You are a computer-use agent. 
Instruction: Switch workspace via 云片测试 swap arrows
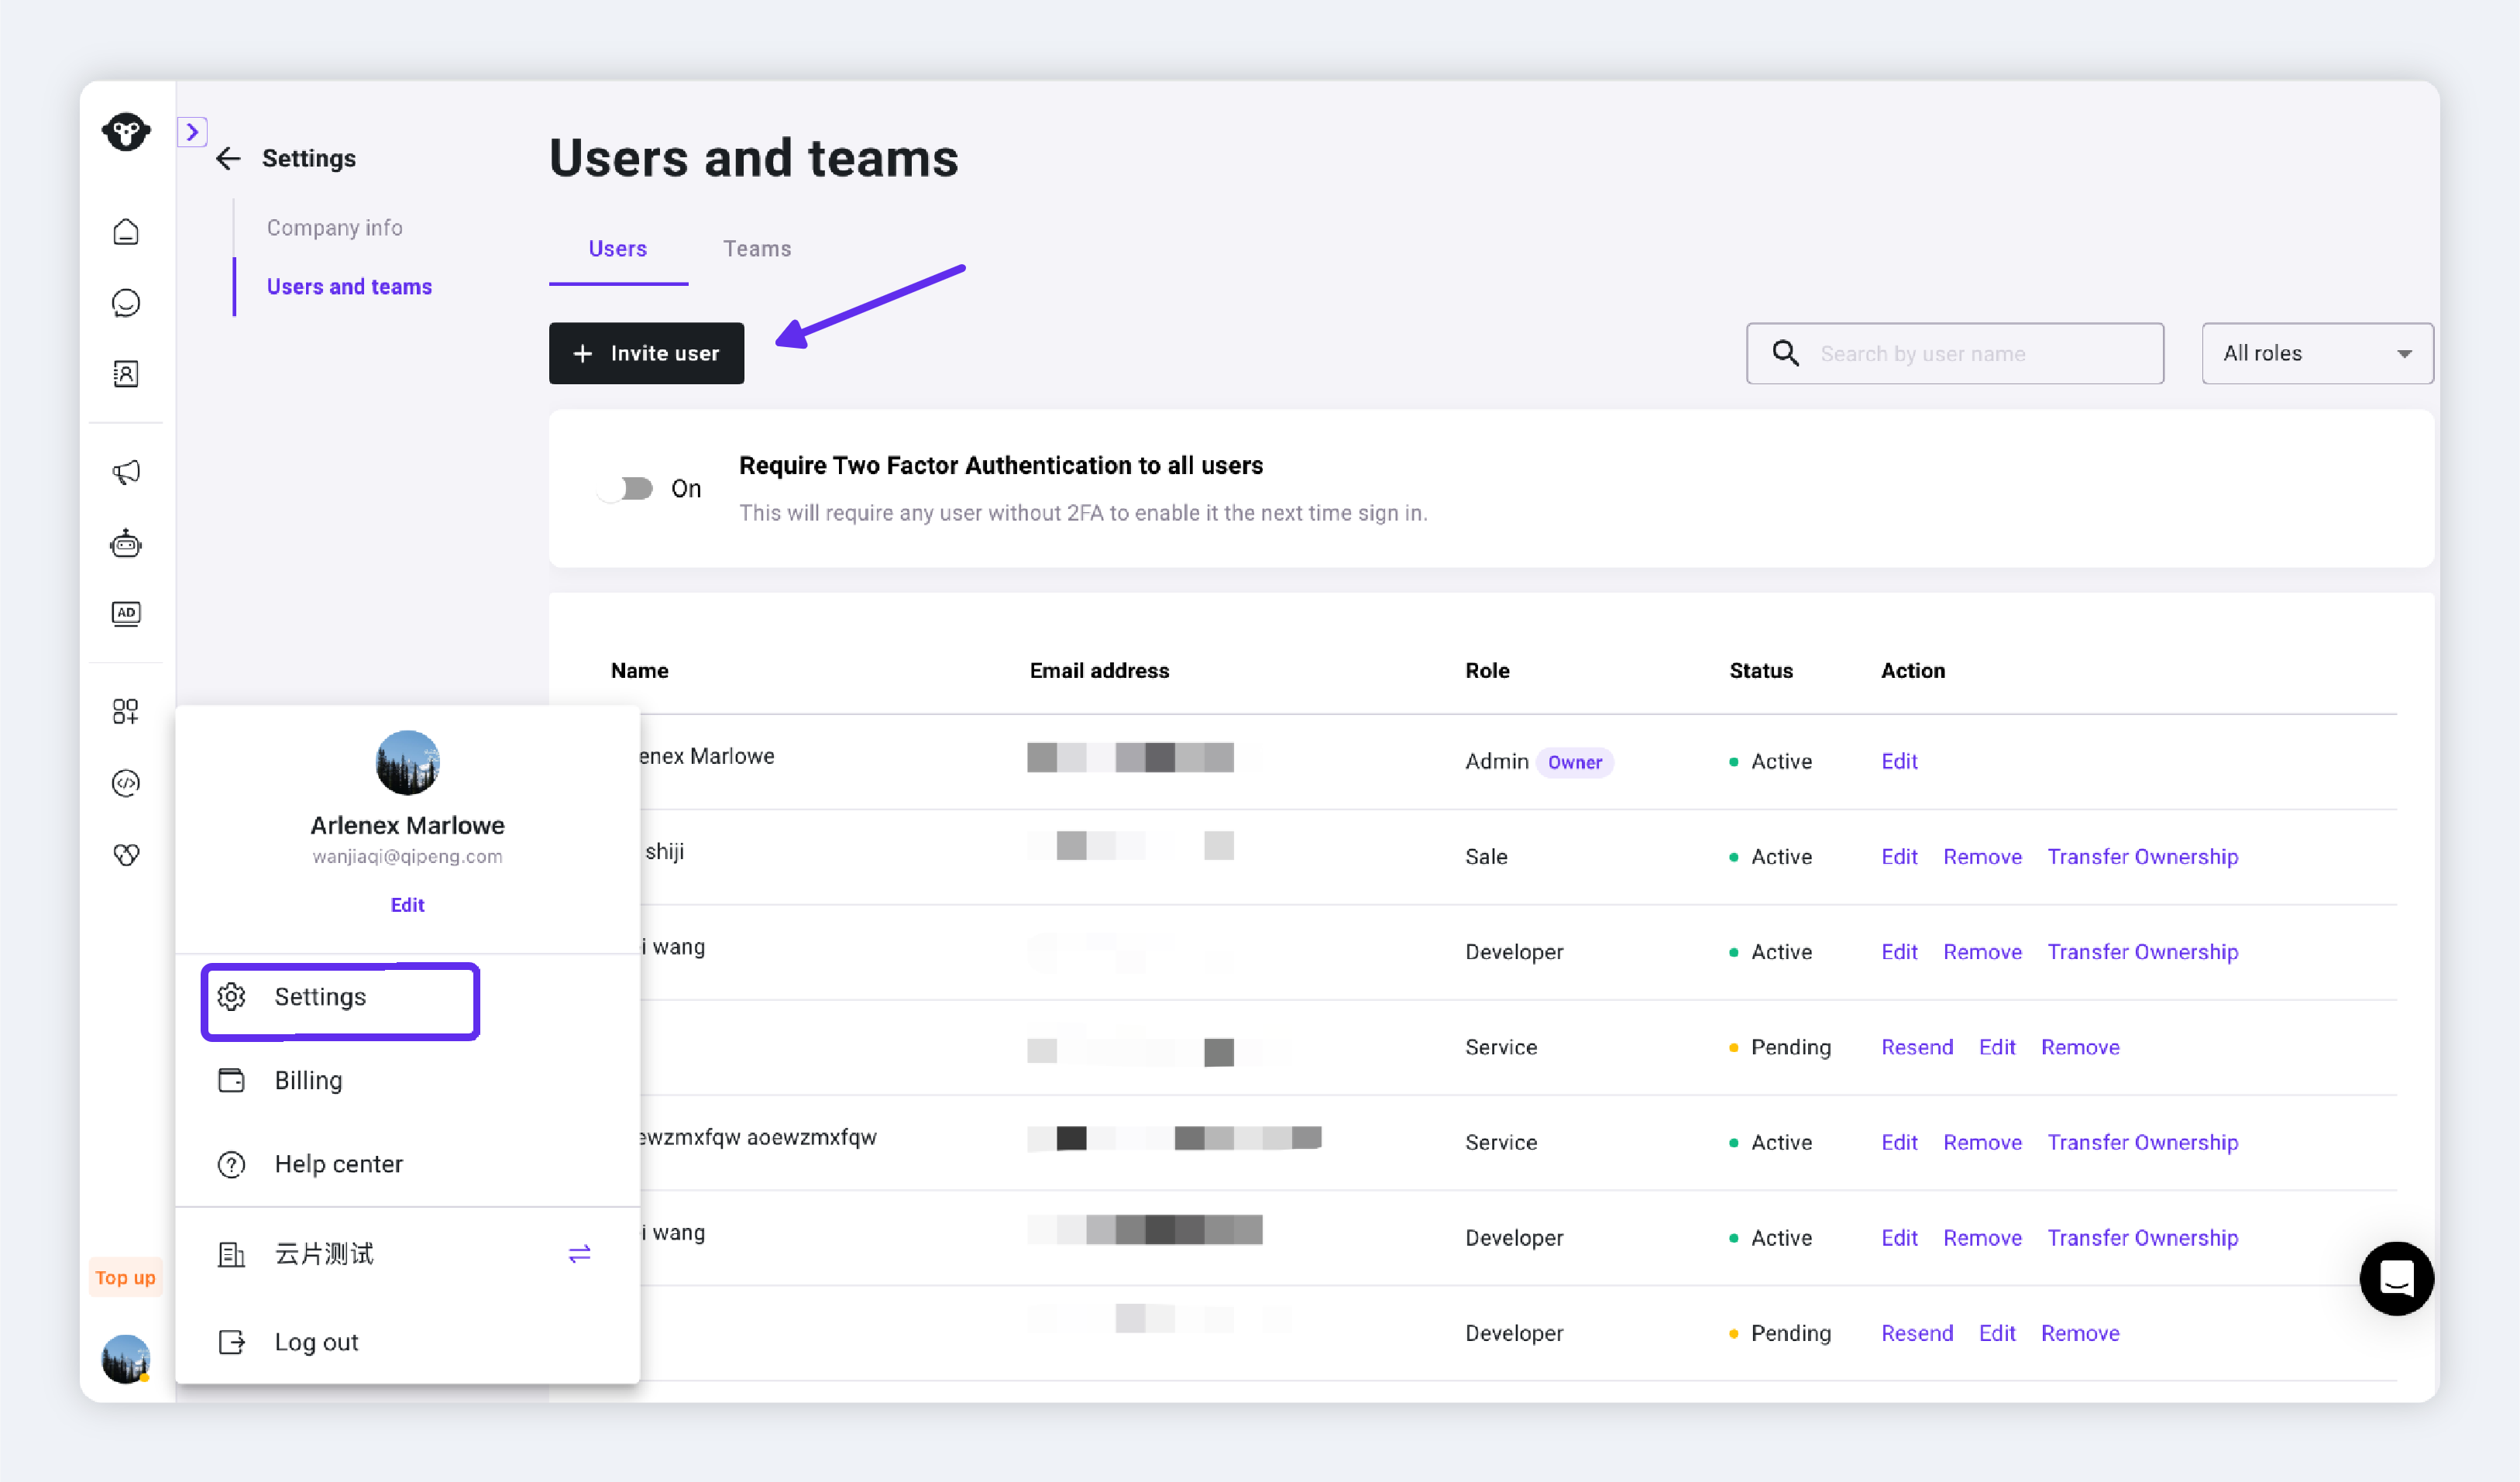(x=579, y=1254)
